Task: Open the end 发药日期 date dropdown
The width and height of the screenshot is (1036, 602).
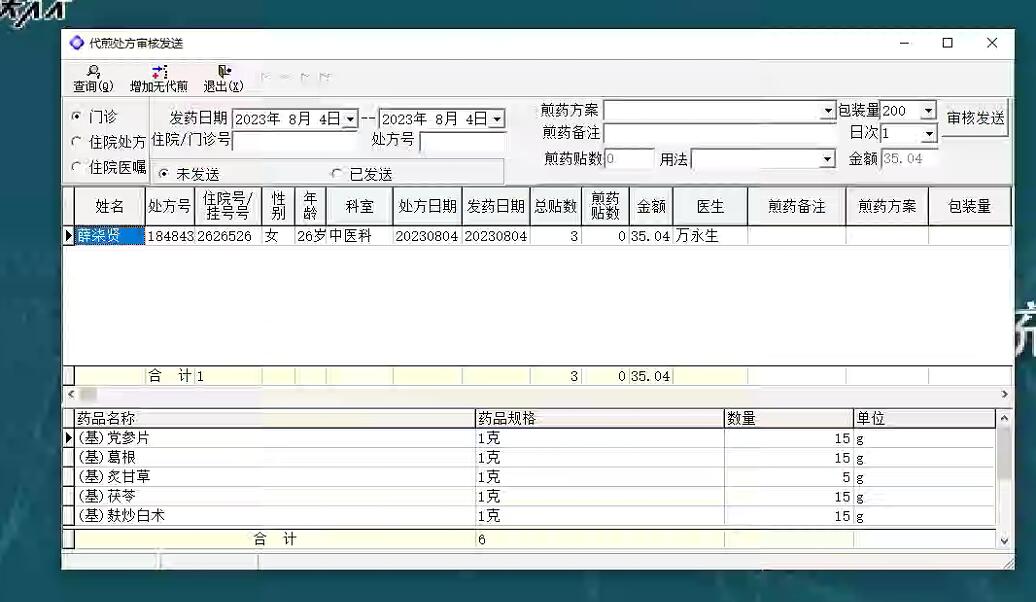Action: [x=497, y=119]
